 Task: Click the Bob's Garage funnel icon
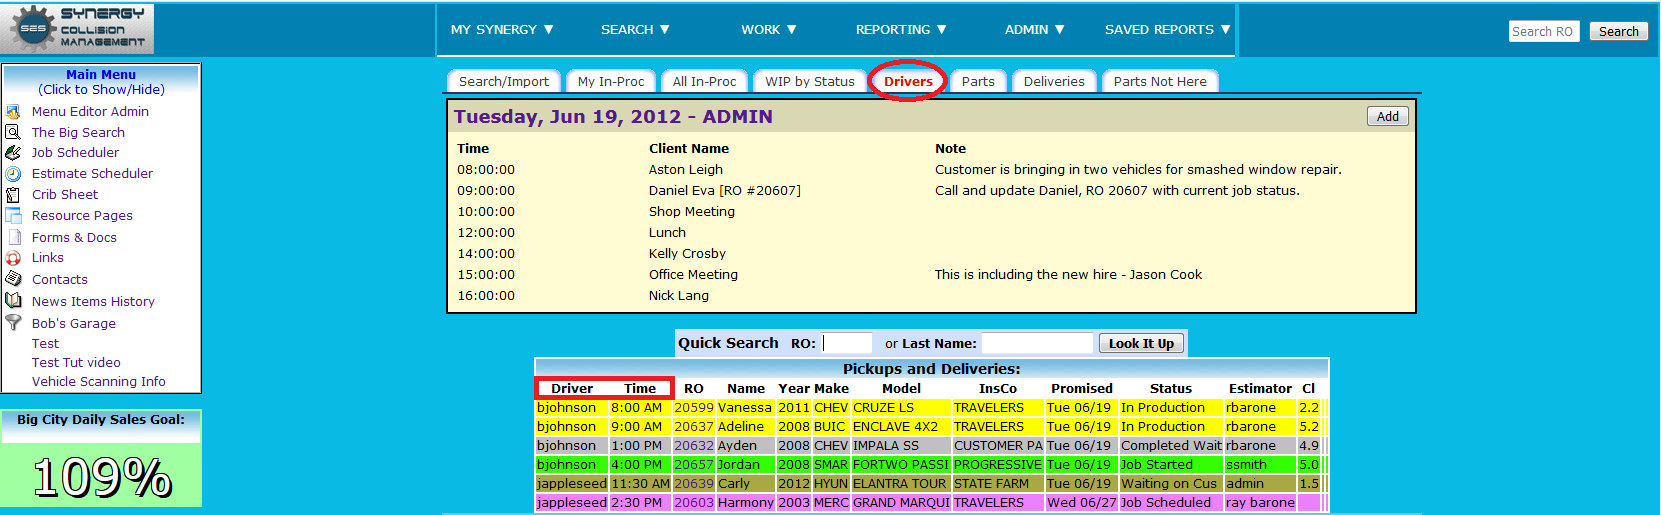(13, 323)
